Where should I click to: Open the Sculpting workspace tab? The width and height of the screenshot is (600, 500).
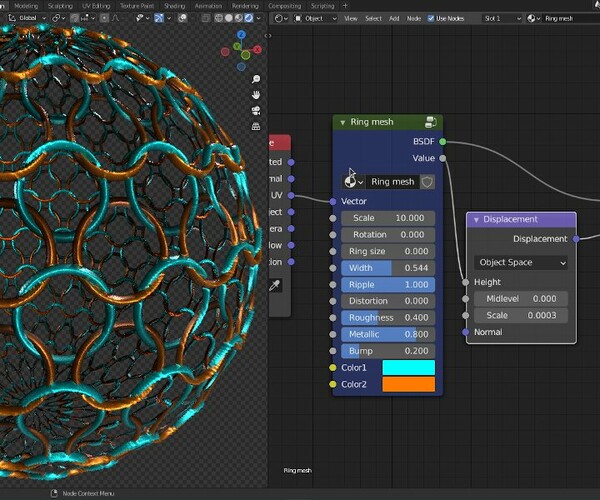point(60,6)
